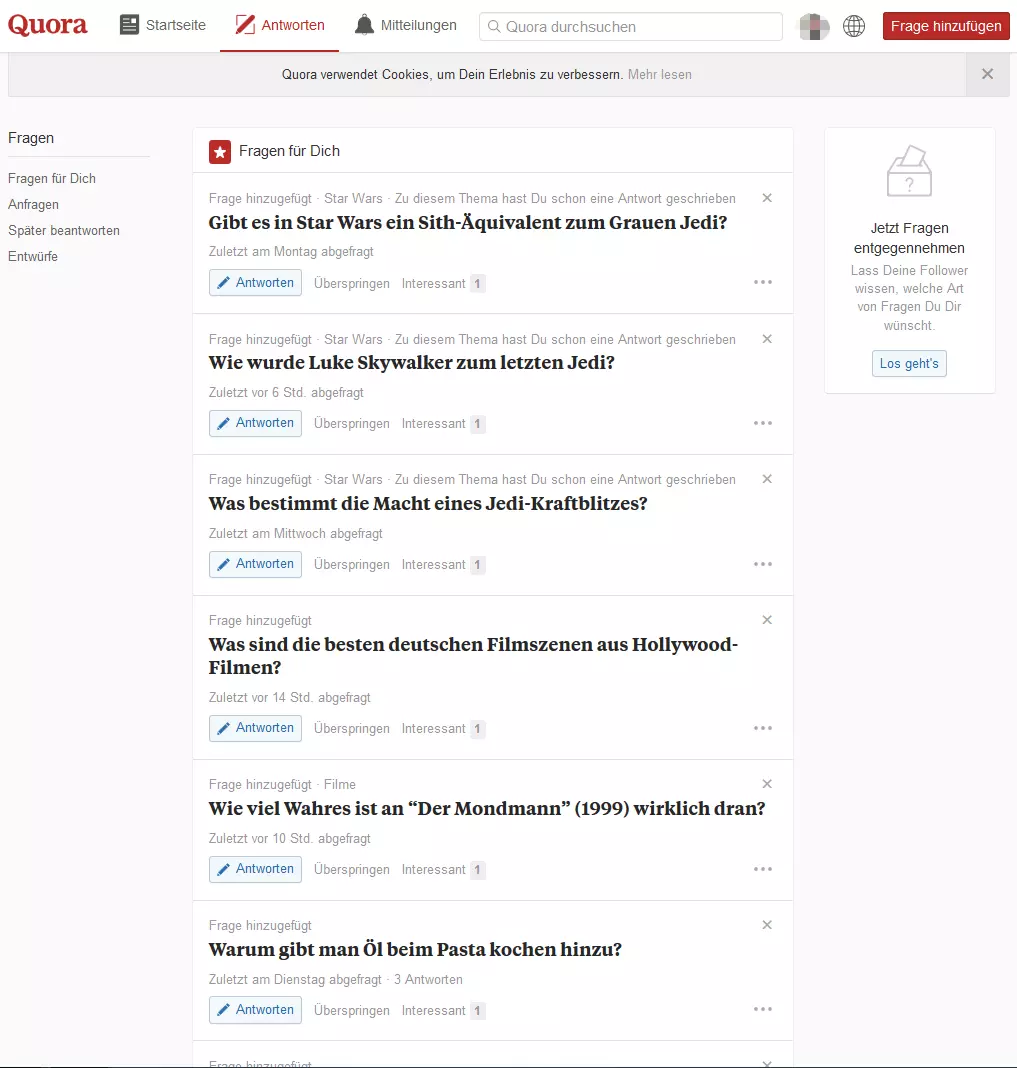Click '3 Antworten' on Pasta question
The image size is (1017, 1068).
428,979
